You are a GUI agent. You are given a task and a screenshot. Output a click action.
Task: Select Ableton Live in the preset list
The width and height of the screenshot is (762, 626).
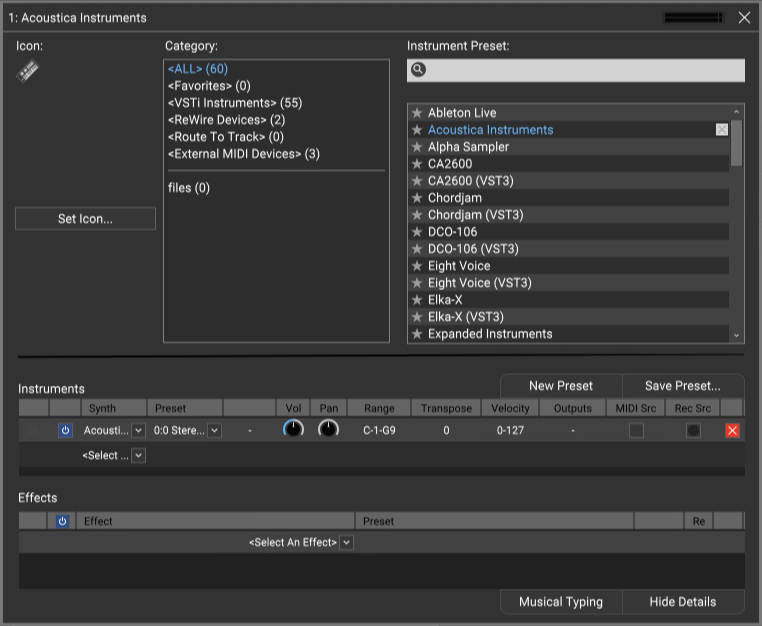pos(569,113)
